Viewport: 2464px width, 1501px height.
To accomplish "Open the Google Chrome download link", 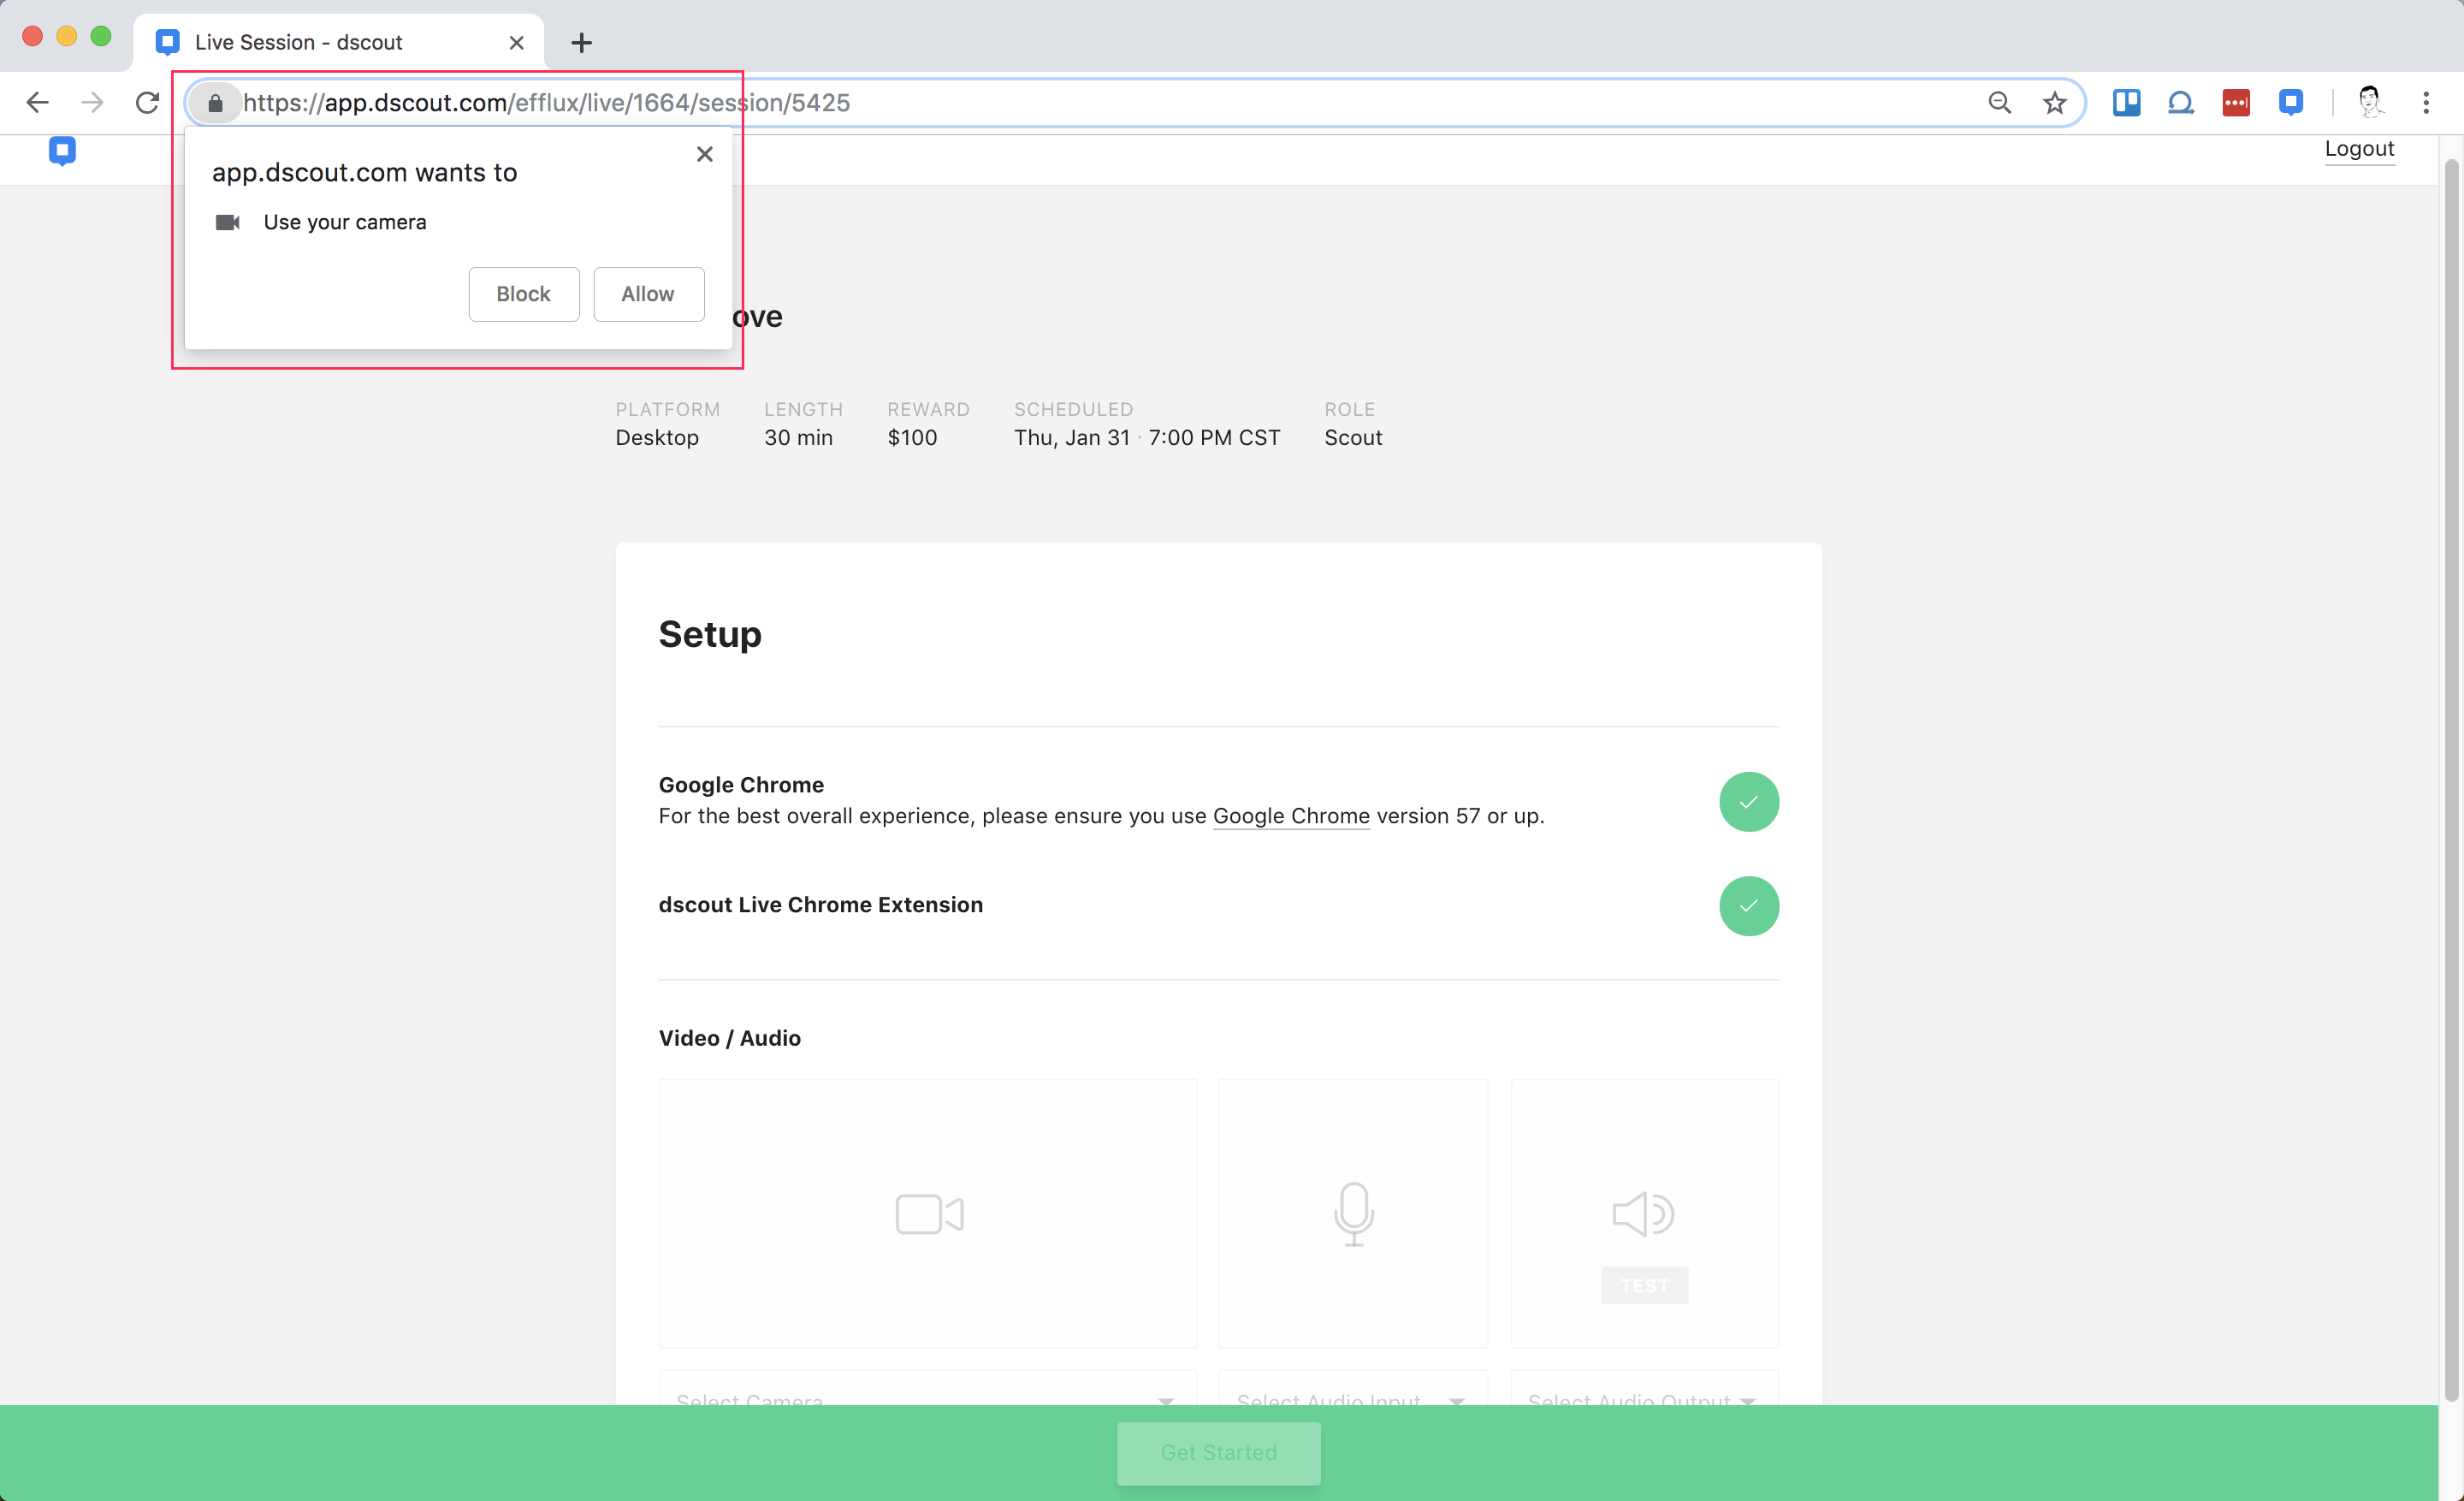I will tap(1291, 816).
